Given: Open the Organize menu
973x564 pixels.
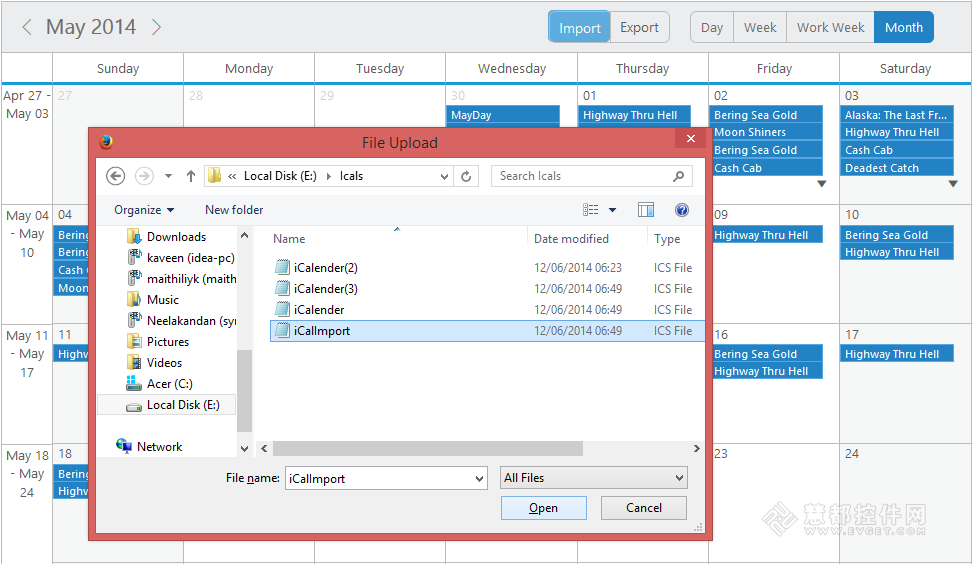Looking at the screenshot, I should (144, 210).
